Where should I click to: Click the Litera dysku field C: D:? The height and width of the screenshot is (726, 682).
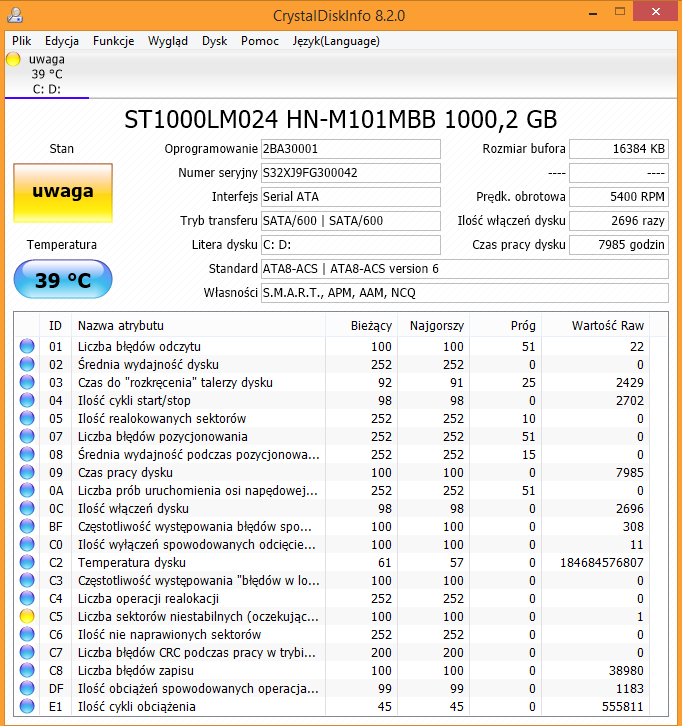[350, 244]
